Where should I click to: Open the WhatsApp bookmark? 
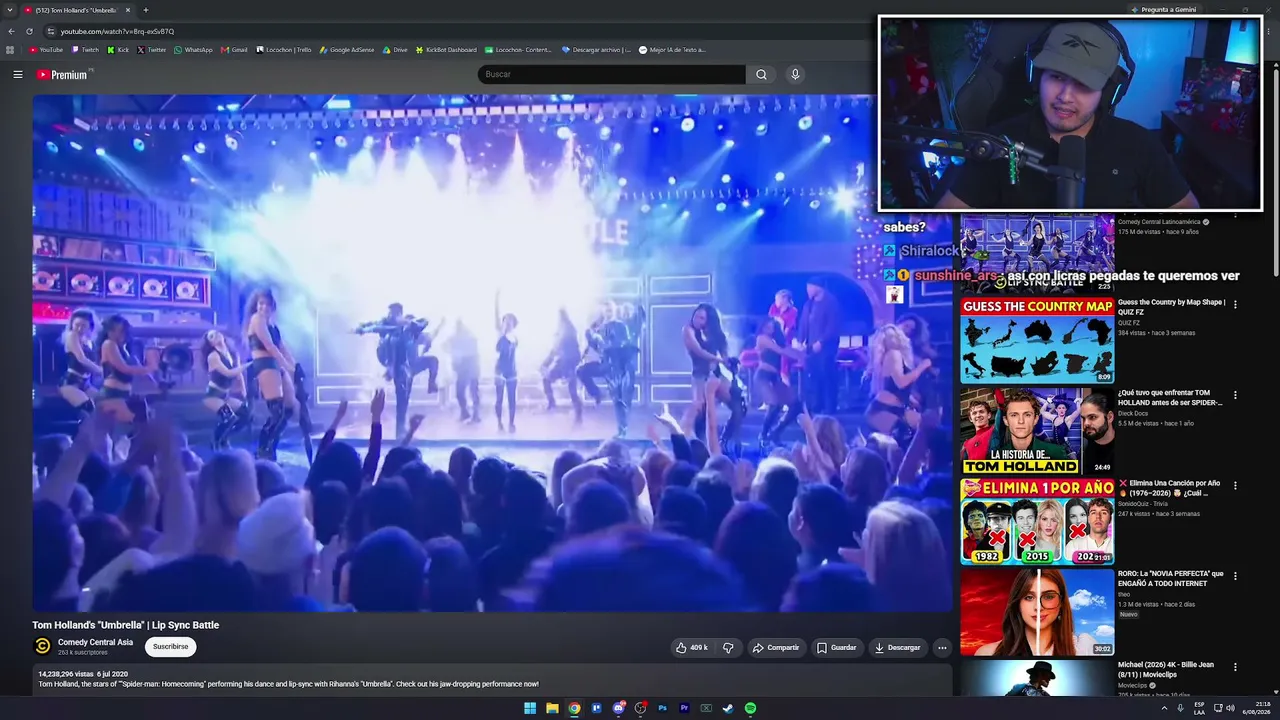pyautogui.click(x=193, y=49)
